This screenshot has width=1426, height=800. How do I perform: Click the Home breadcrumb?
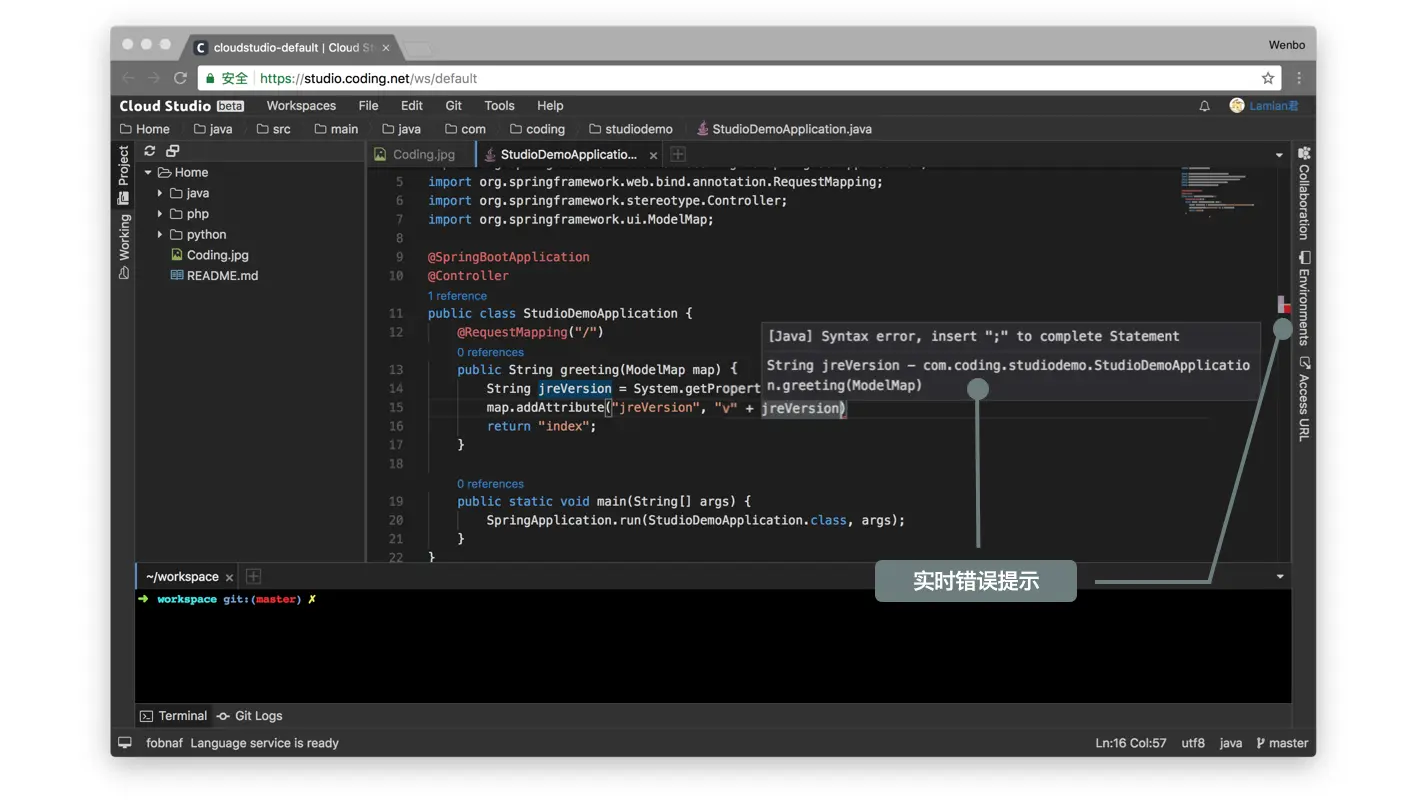coord(145,129)
